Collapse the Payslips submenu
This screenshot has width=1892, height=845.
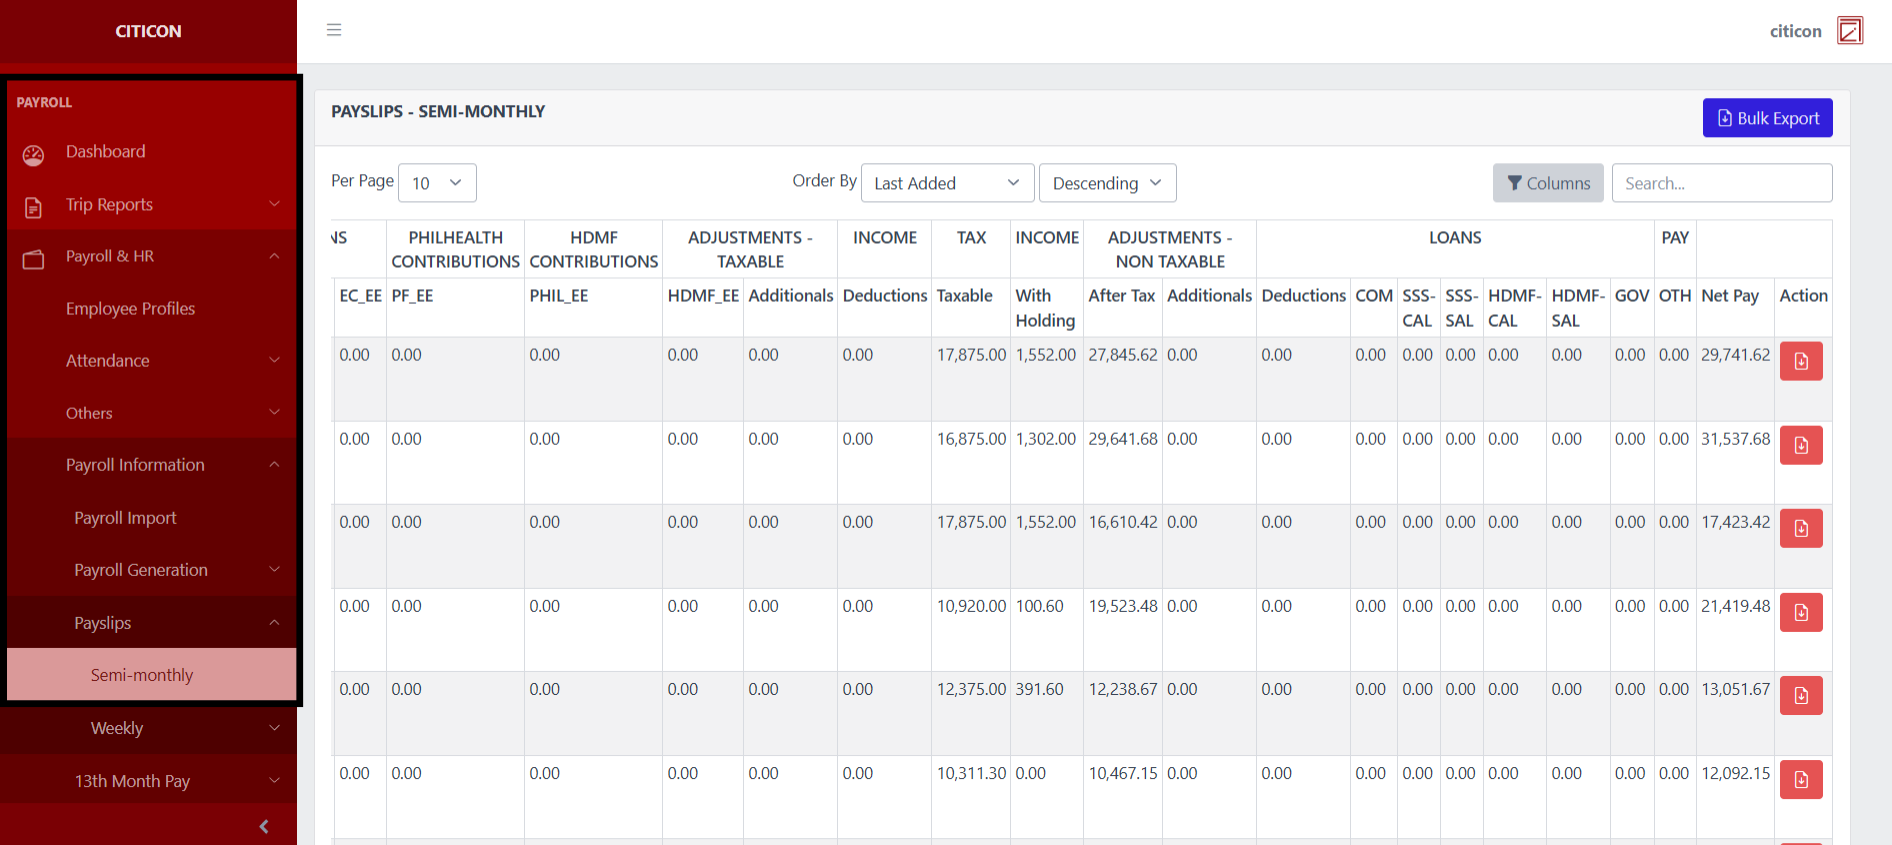[274, 623]
